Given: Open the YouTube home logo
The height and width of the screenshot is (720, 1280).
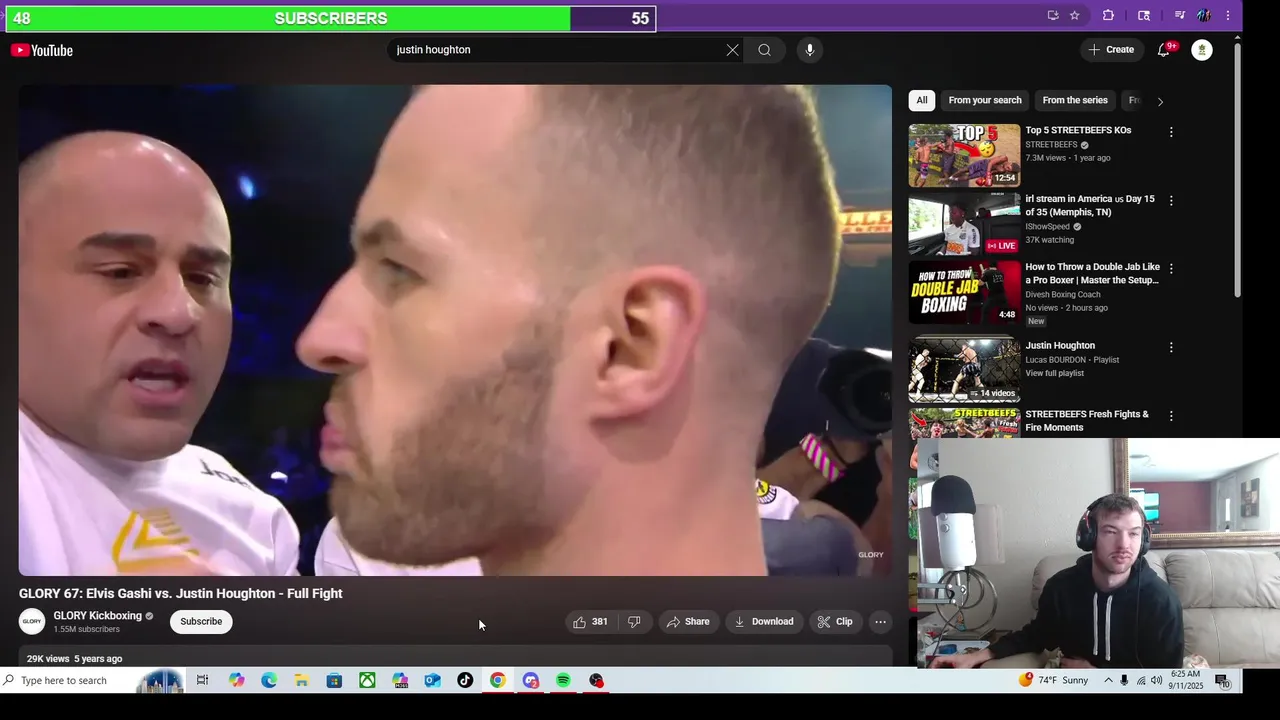Looking at the screenshot, I should pyautogui.click(x=42, y=50).
